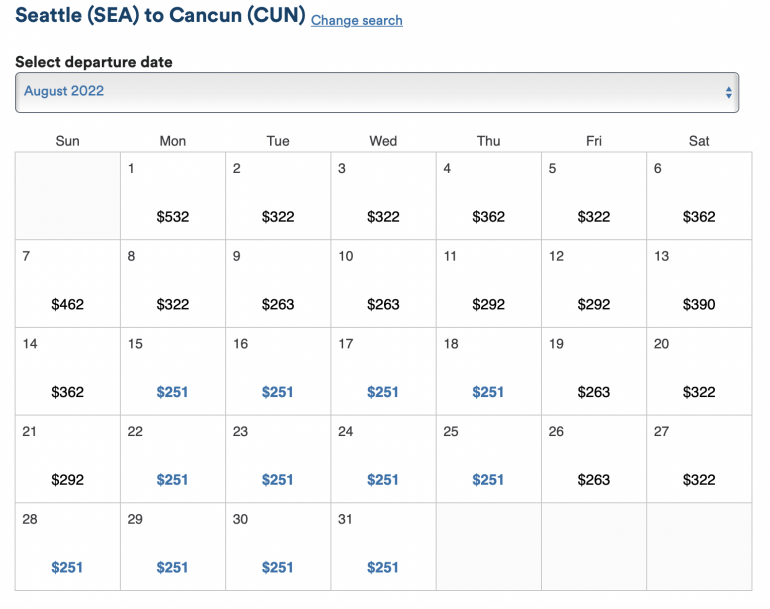Select August 13 with $390 fare
This screenshot has width=770, height=609.
pos(699,304)
